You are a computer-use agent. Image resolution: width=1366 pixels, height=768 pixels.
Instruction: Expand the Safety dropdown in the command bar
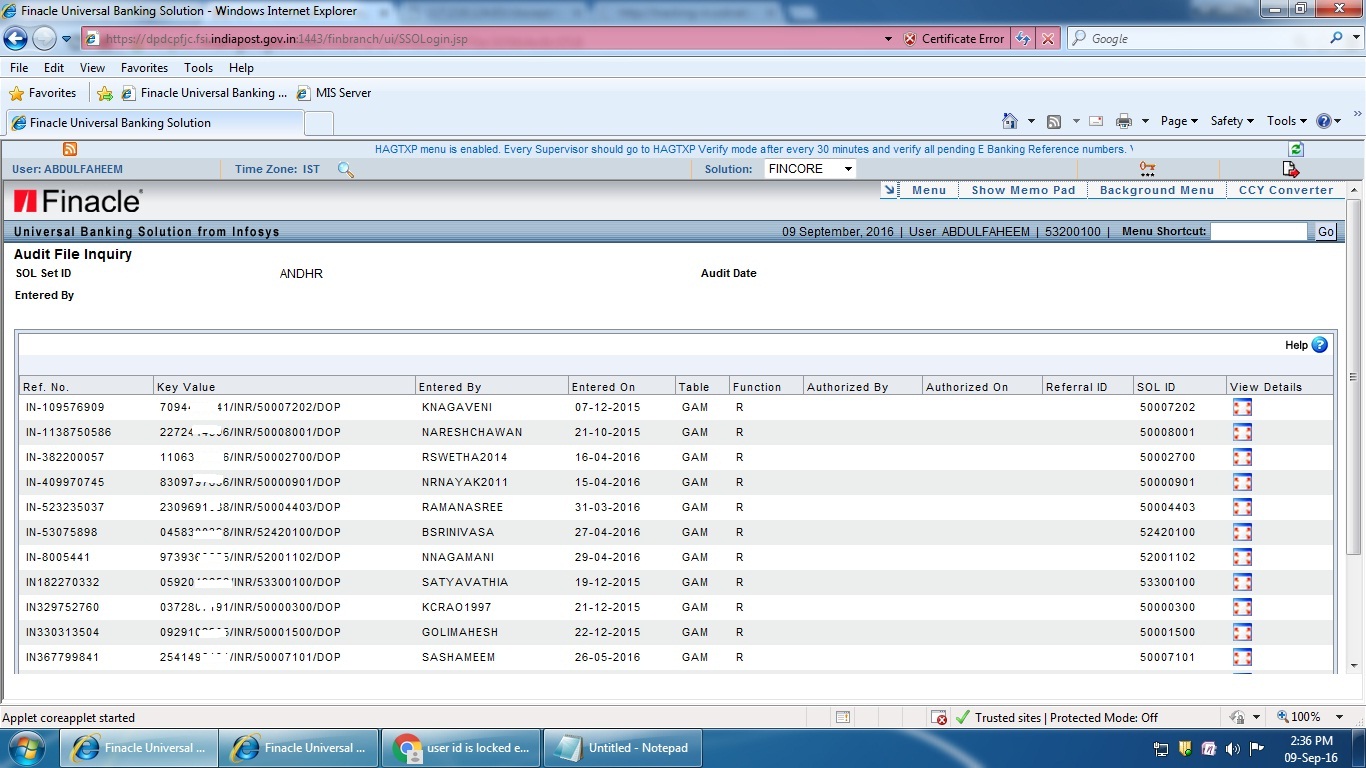pos(1232,120)
